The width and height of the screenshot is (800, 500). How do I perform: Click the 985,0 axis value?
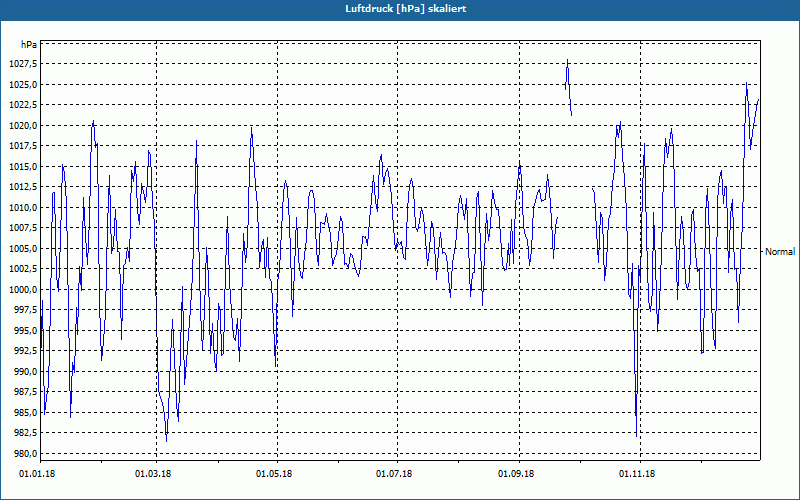24,412
